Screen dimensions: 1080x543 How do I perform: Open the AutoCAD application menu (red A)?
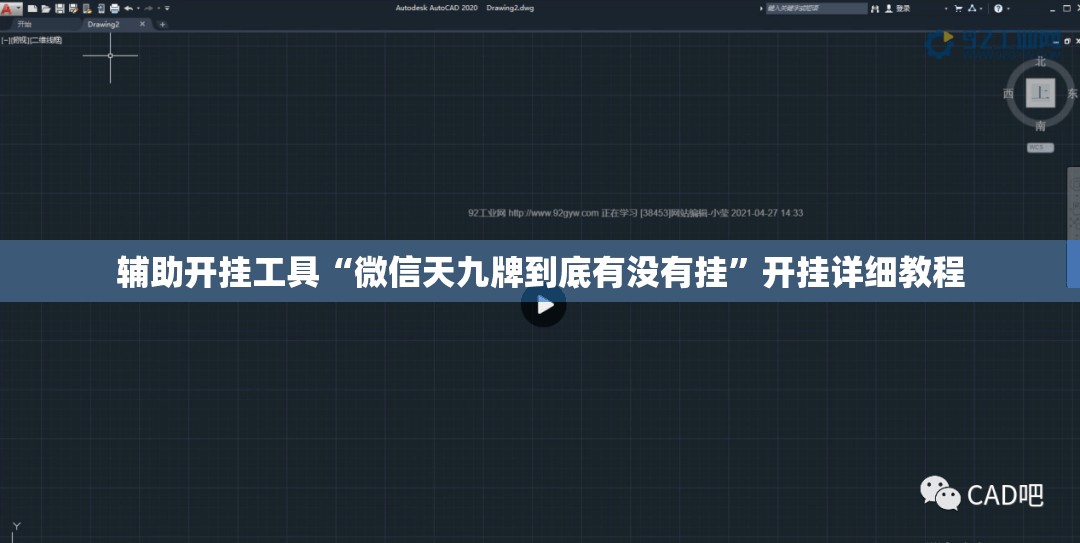tap(11, 8)
